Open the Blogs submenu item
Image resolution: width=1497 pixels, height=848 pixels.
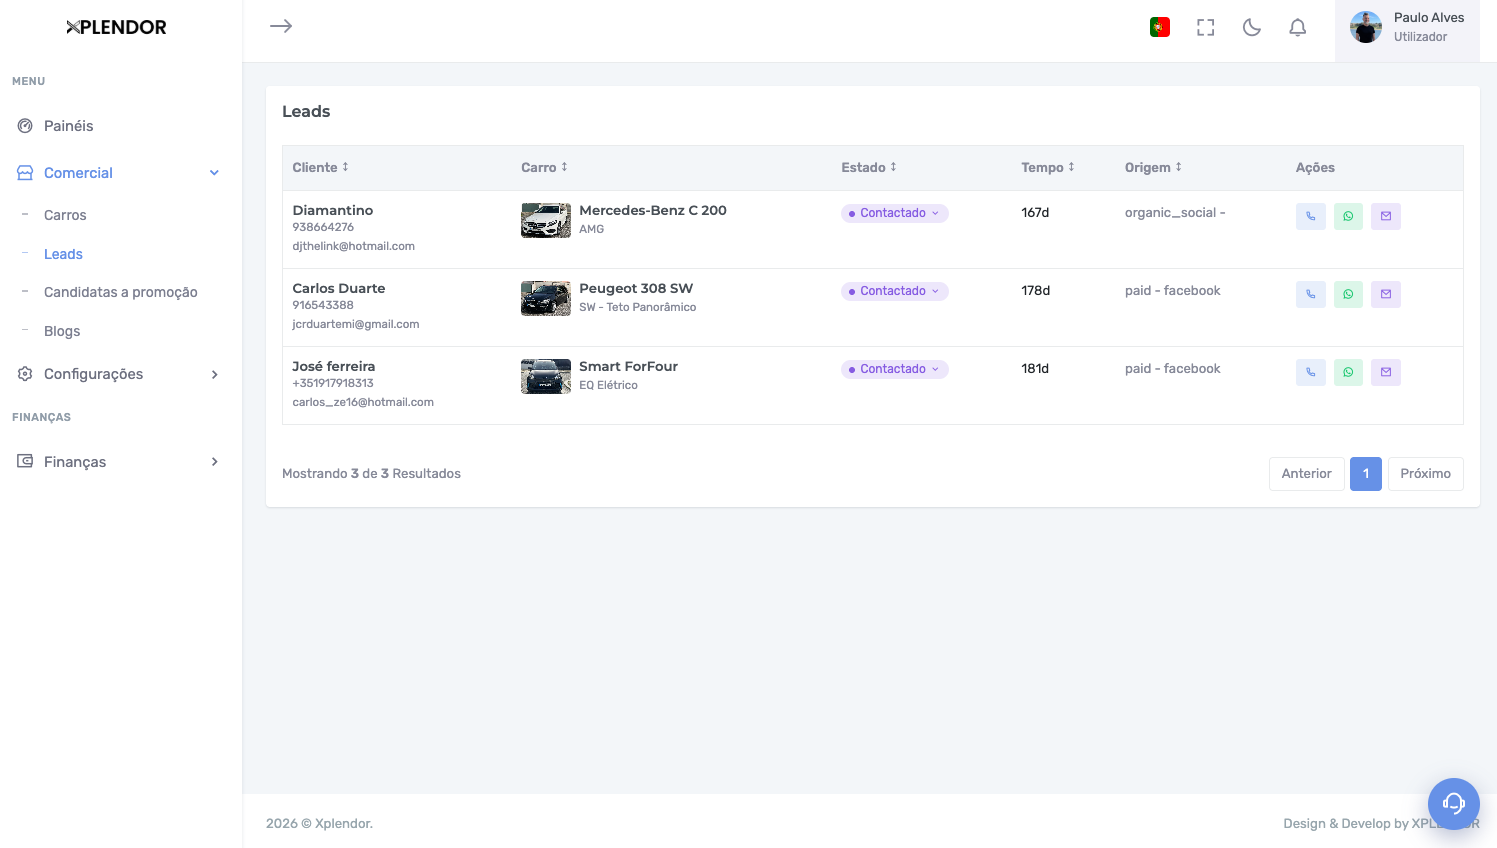[62, 331]
